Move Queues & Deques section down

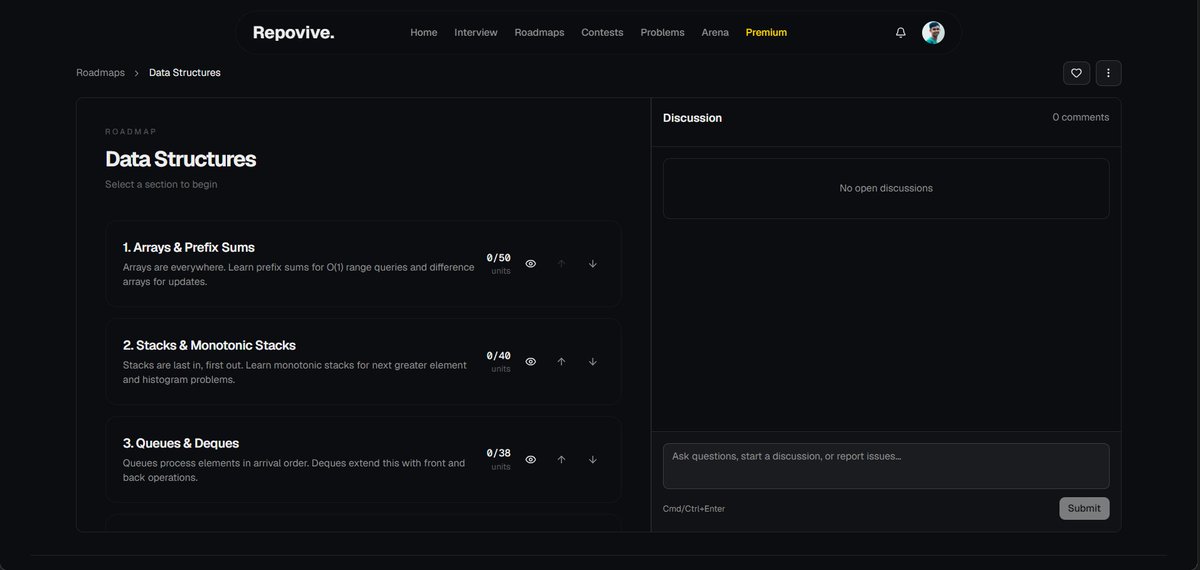(593, 460)
